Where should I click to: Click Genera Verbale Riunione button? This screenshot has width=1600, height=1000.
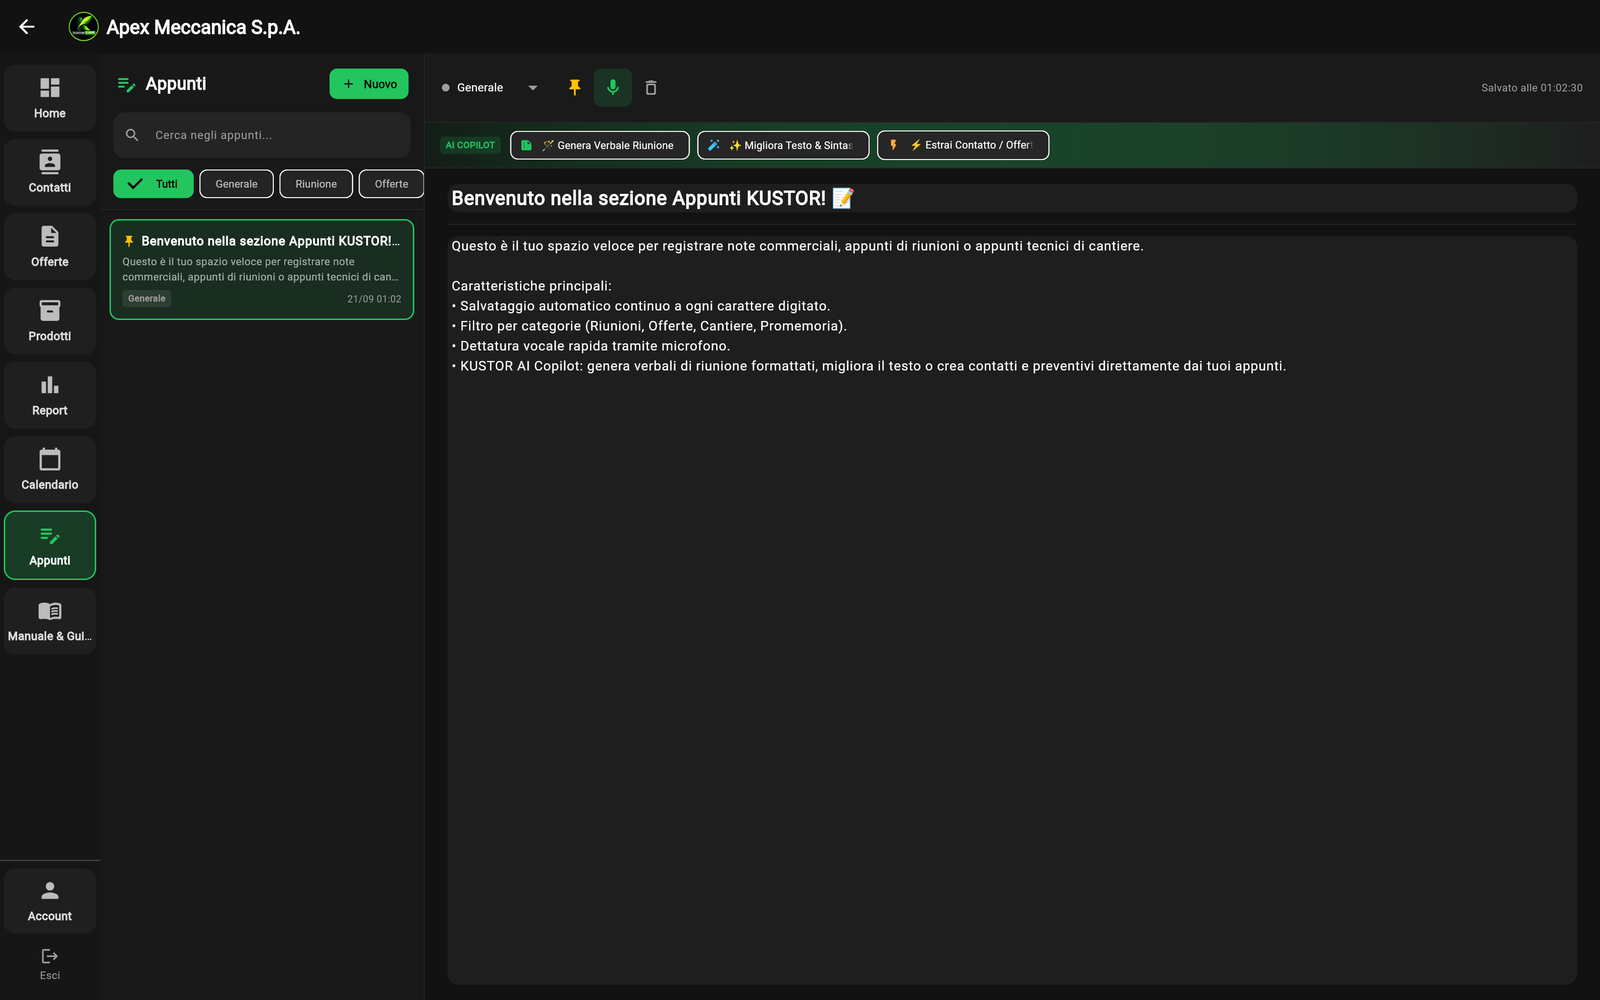[600, 145]
